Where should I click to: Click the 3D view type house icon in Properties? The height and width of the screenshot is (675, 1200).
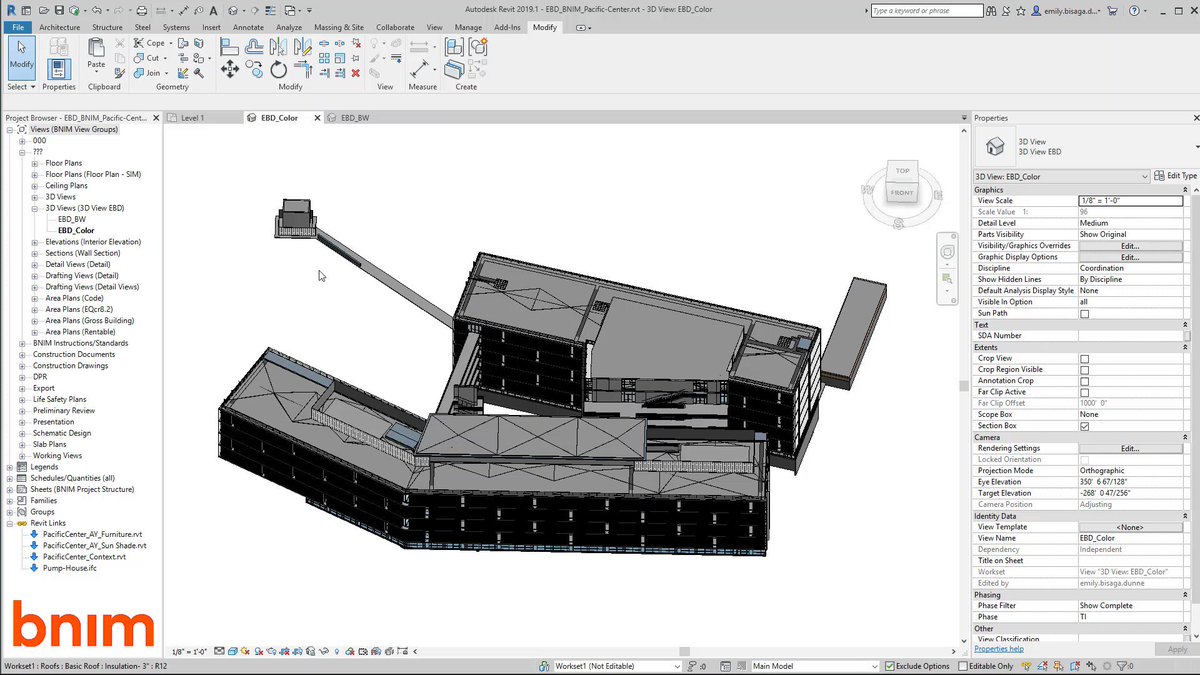click(x=995, y=147)
